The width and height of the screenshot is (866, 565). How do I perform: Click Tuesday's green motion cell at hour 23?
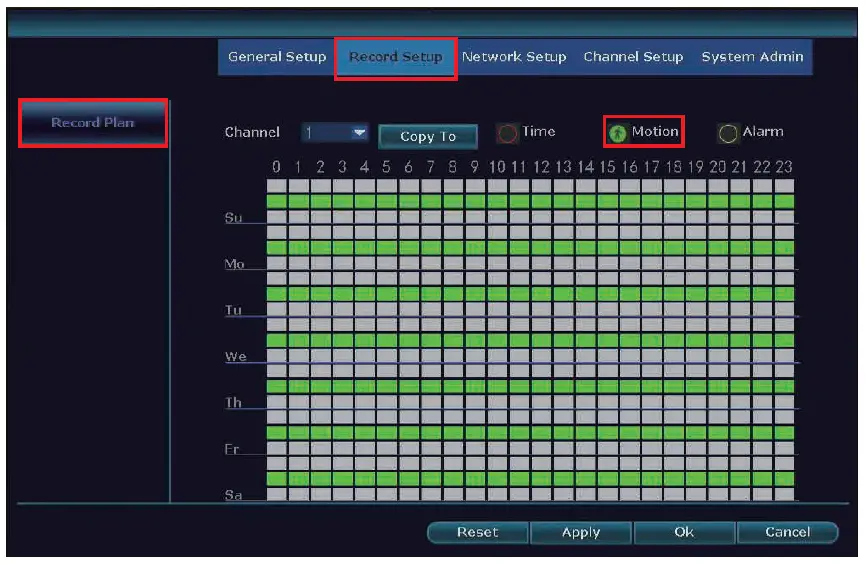[x=784, y=294]
